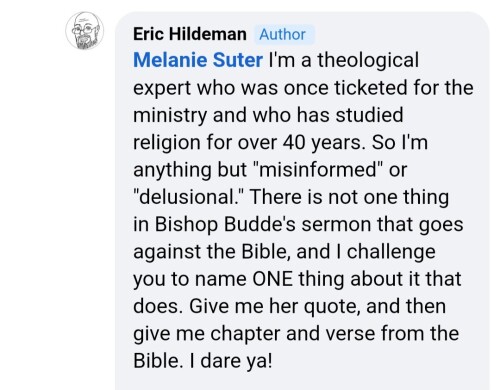The height and width of the screenshot is (390, 500).
Task: Click empty space below the comment text
Action: [x=302, y=380]
